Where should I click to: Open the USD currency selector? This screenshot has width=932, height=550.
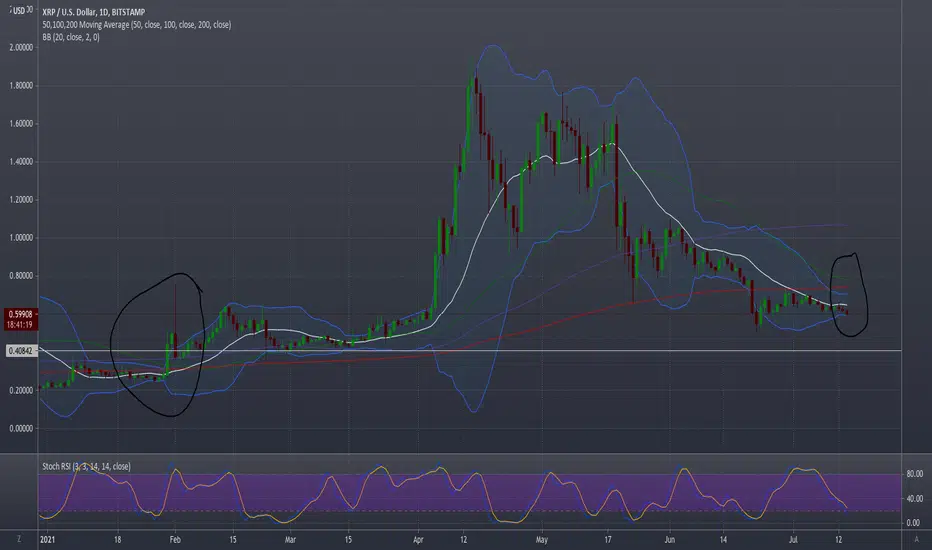19,10
